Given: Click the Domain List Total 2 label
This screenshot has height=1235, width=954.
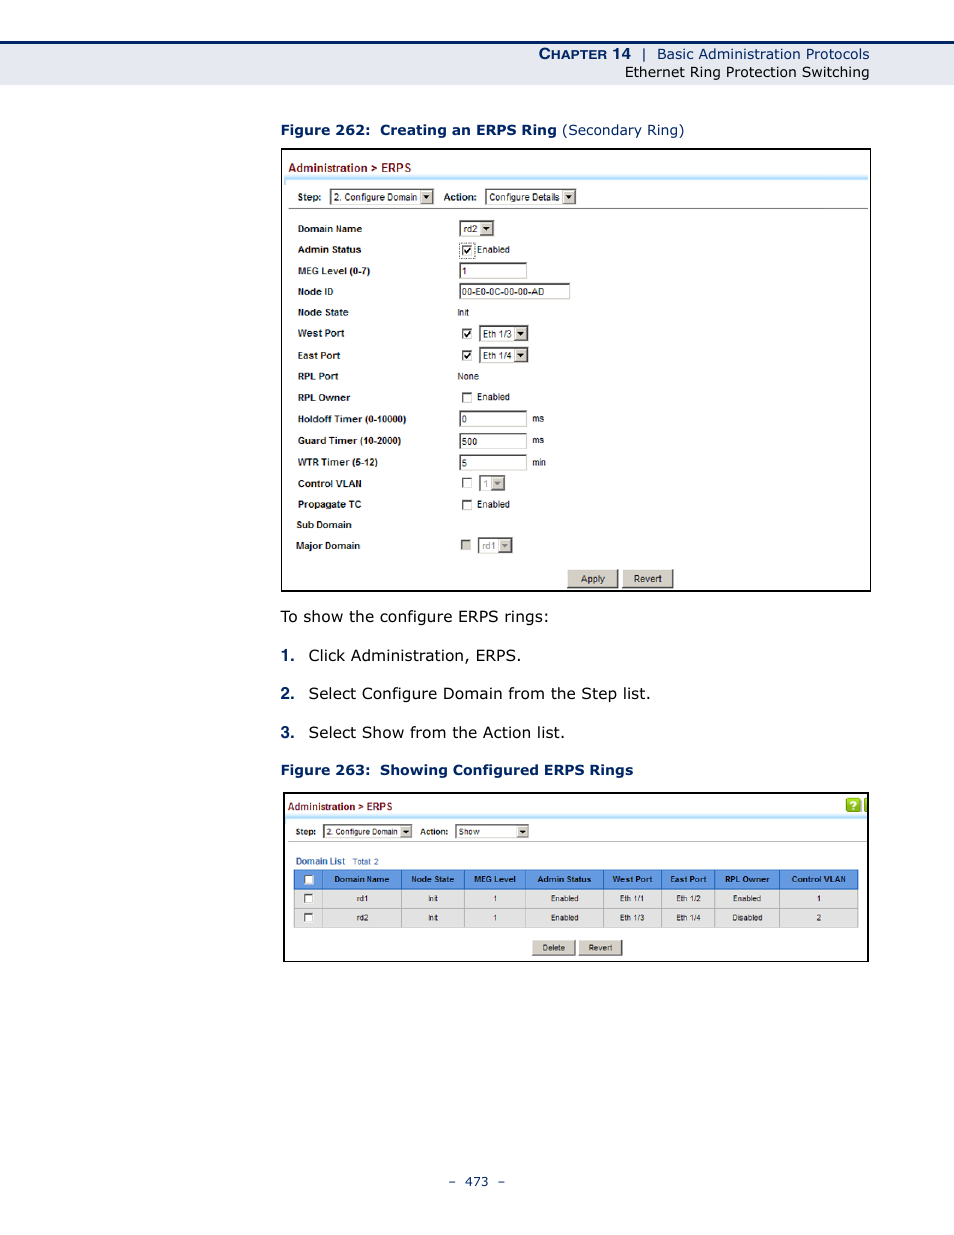Looking at the screenshot, I should point(337,861).
